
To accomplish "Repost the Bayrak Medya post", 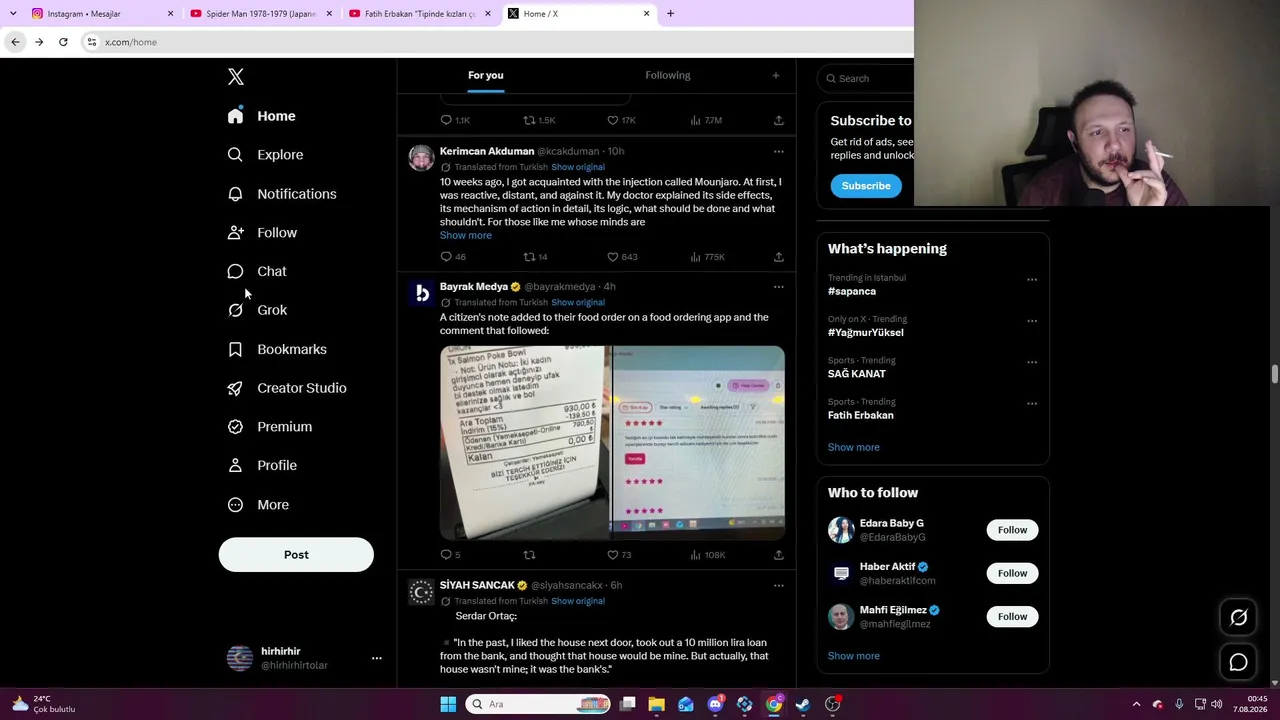I will [x=530, y=555].
